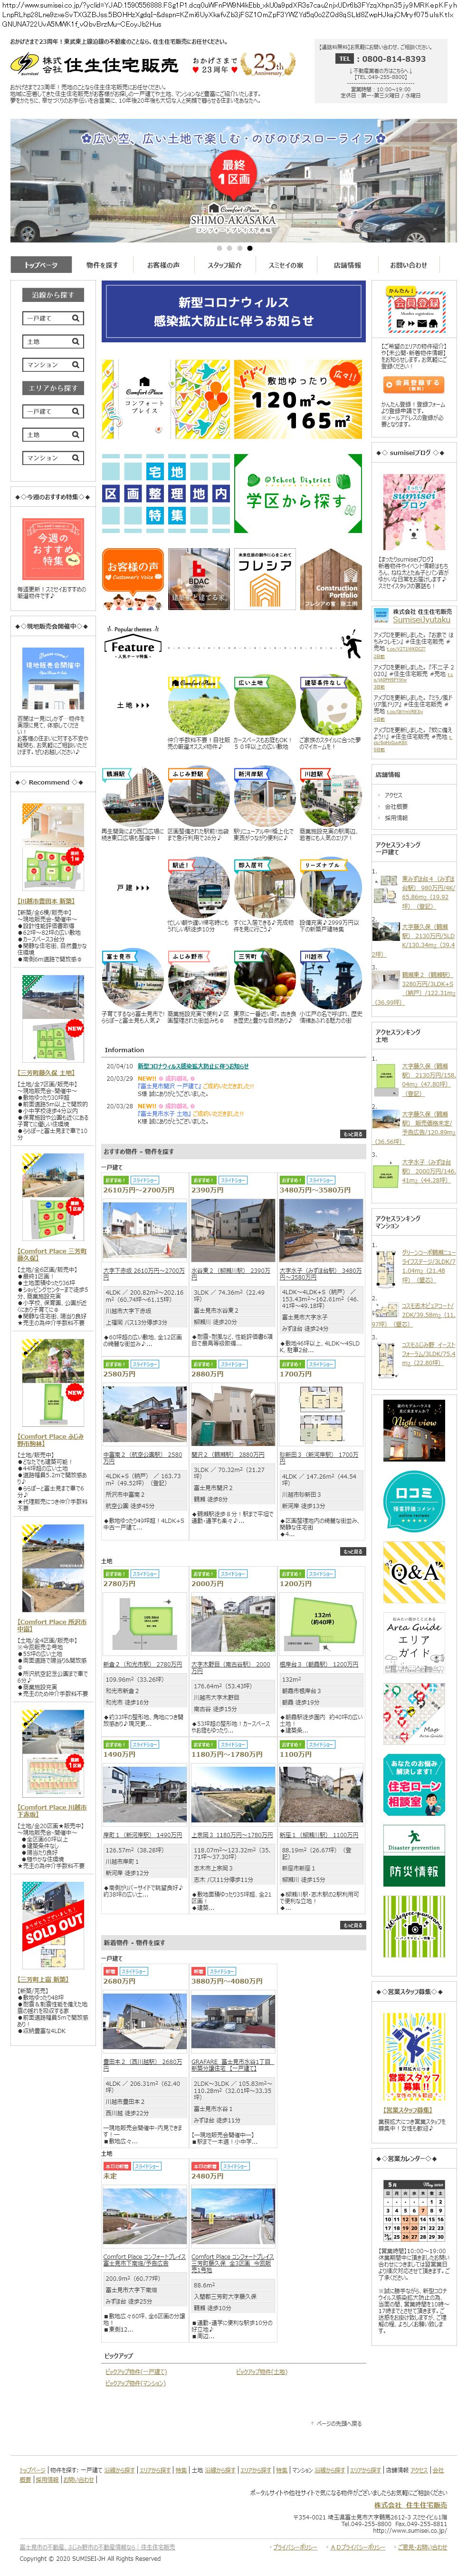
Task: Open the 鶴瀬駅 station feature circle
Action: pos(133,797)
